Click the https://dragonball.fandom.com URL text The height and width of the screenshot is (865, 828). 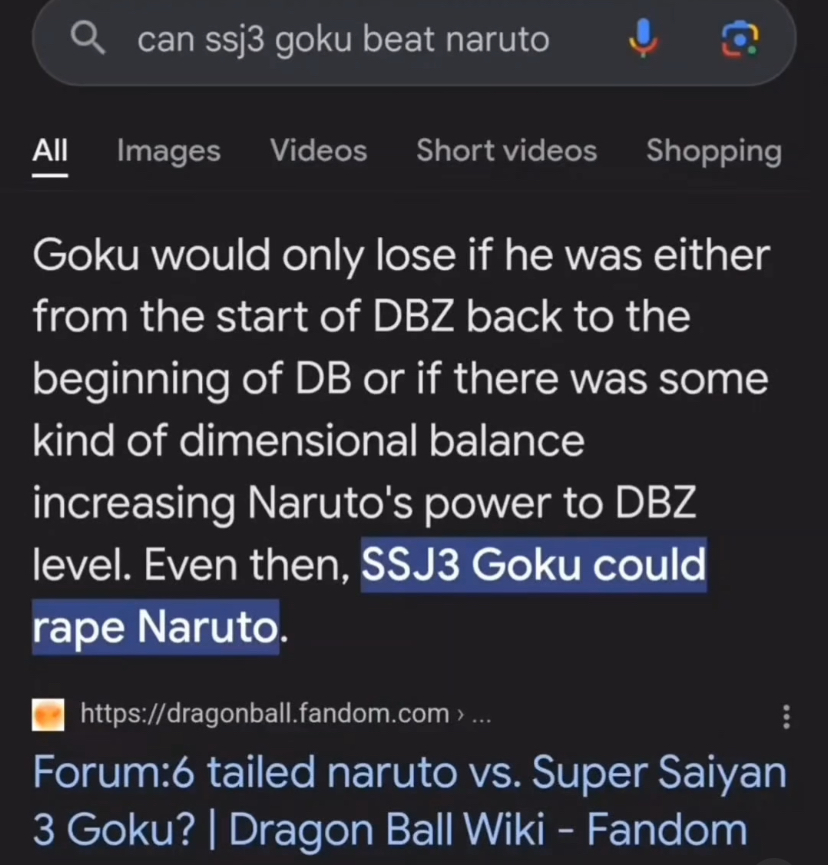coord(265,714)
